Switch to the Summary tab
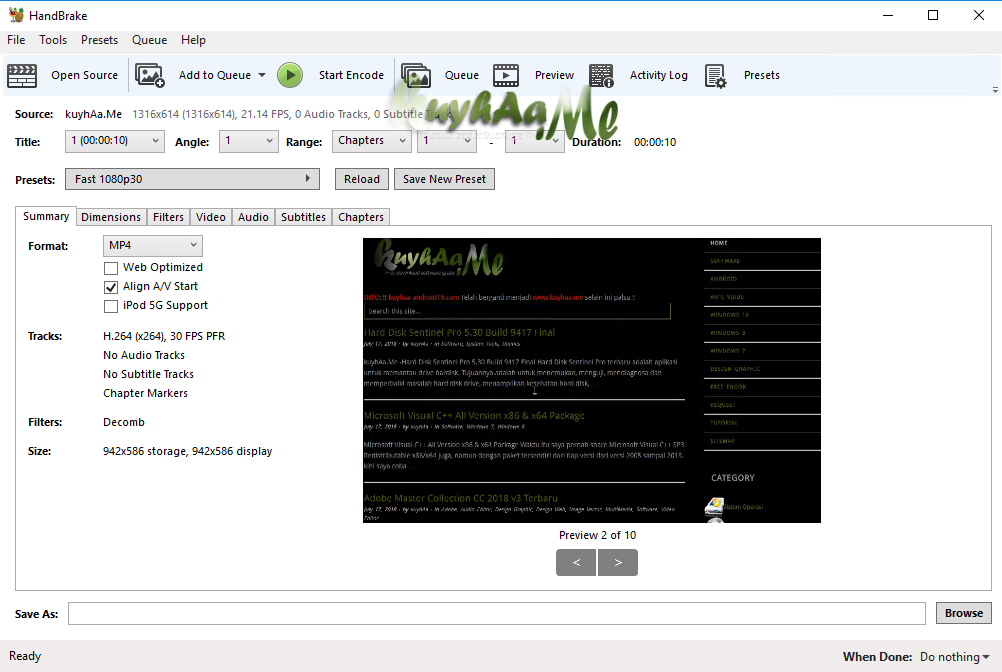Screen dimensions: 1002x672 coord(46,216)
